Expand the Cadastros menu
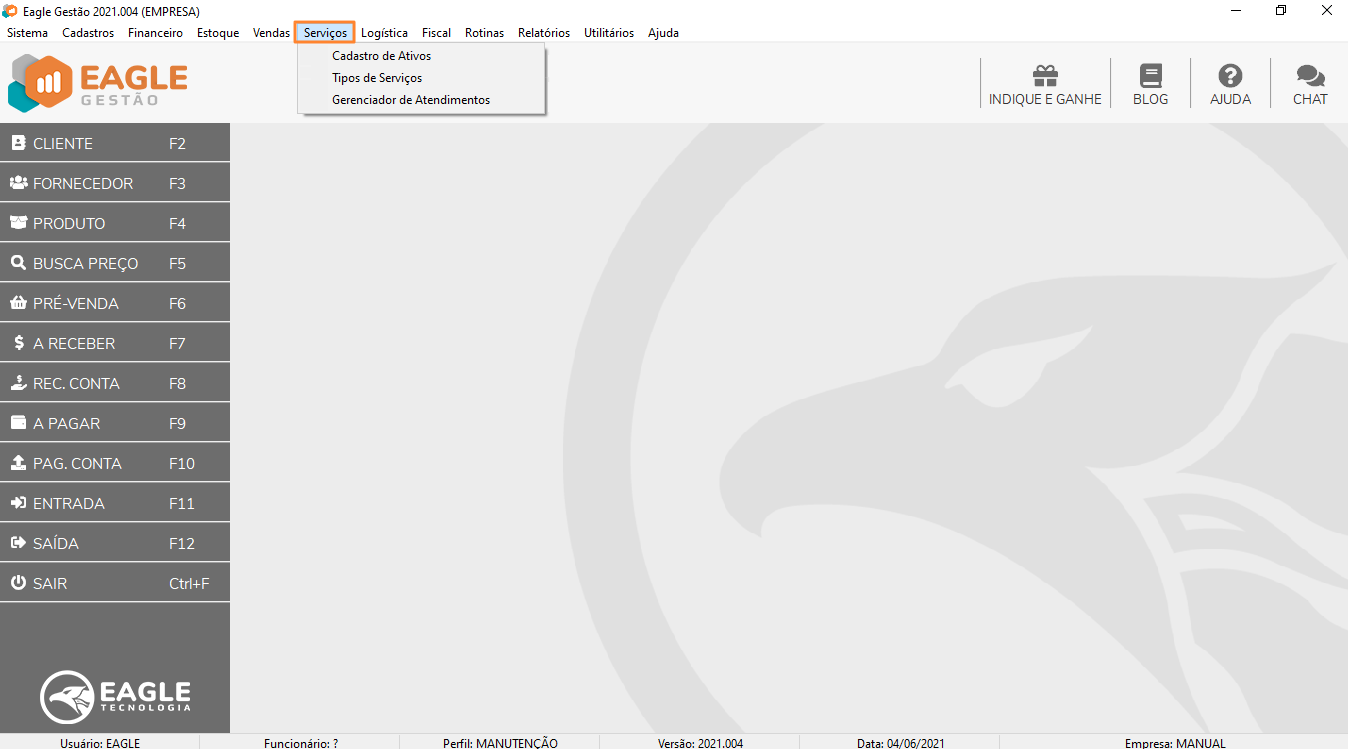Screen dimensions: 1348x749 [88, 33]
